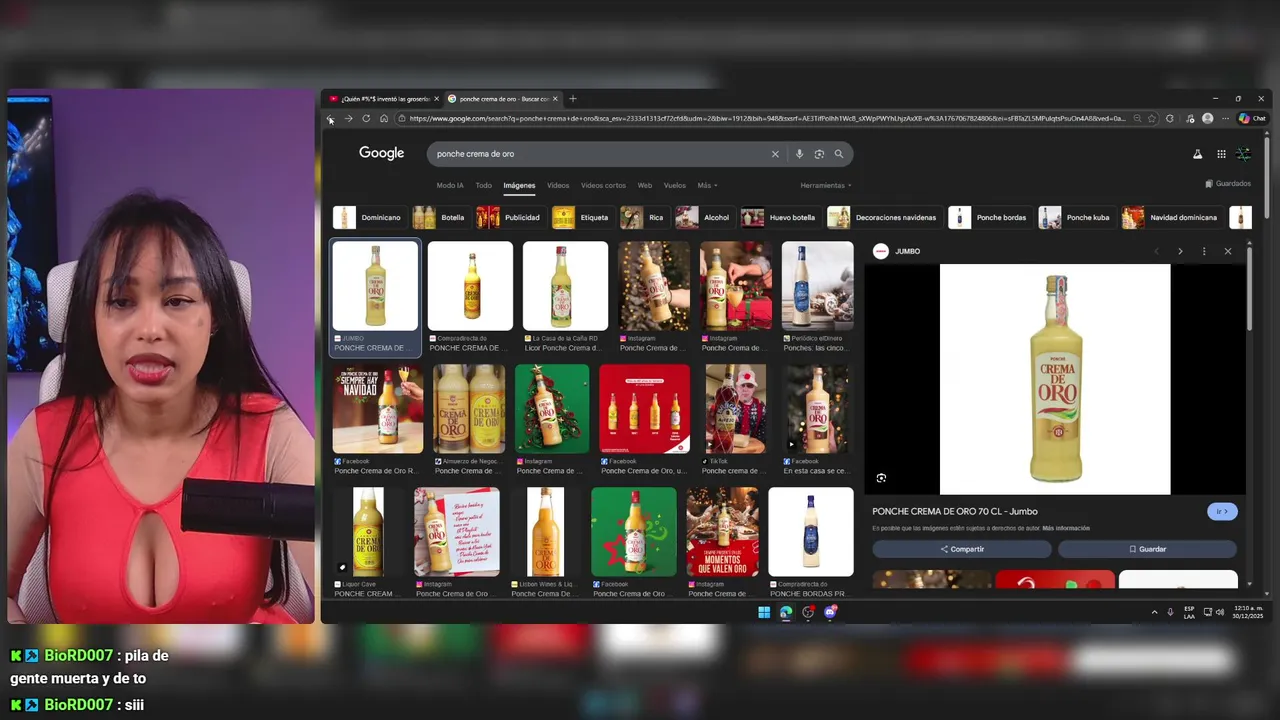This screenshot has width=1280, height=720.
Task: Expand the Herramientas dropdown
Action: pyautogui.click(x=826, y=185)
